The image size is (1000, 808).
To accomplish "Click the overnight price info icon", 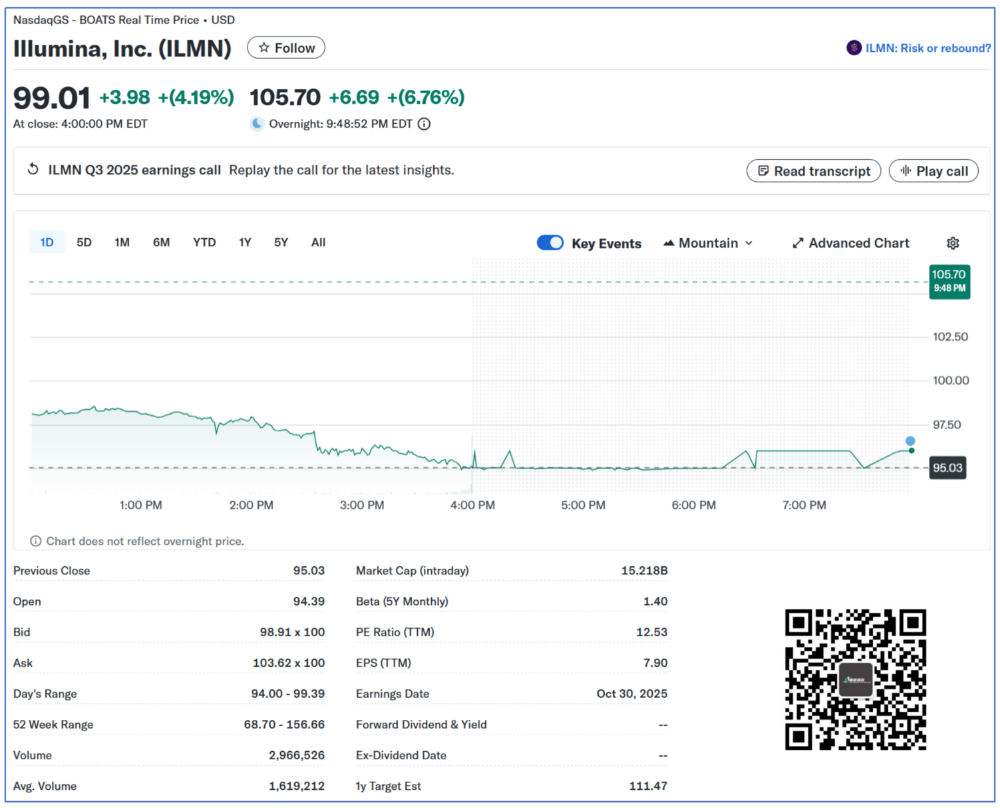I will point(424,124).
